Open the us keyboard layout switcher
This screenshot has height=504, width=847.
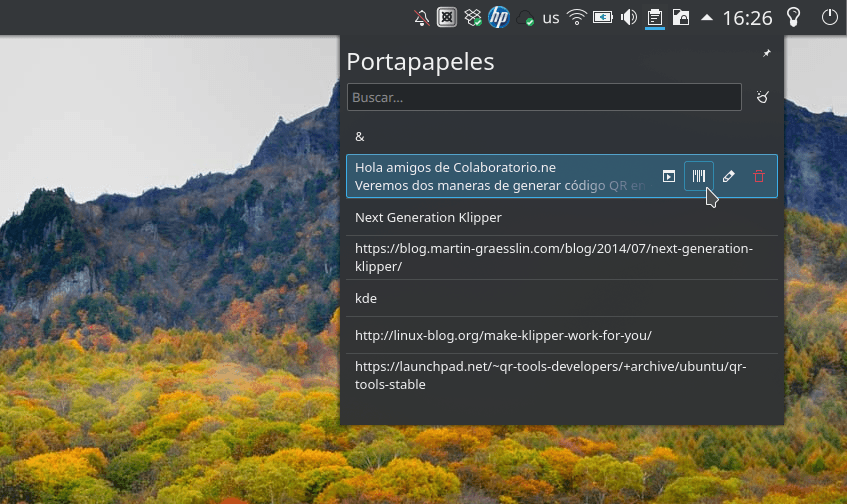point(550,18)
